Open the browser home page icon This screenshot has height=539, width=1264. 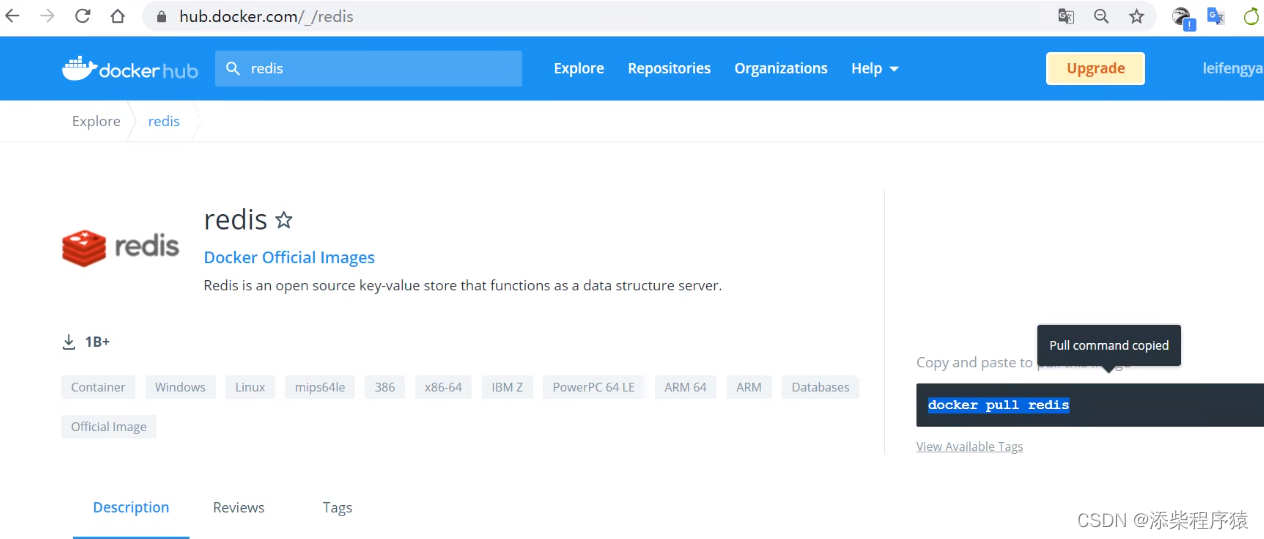(118, 16)
